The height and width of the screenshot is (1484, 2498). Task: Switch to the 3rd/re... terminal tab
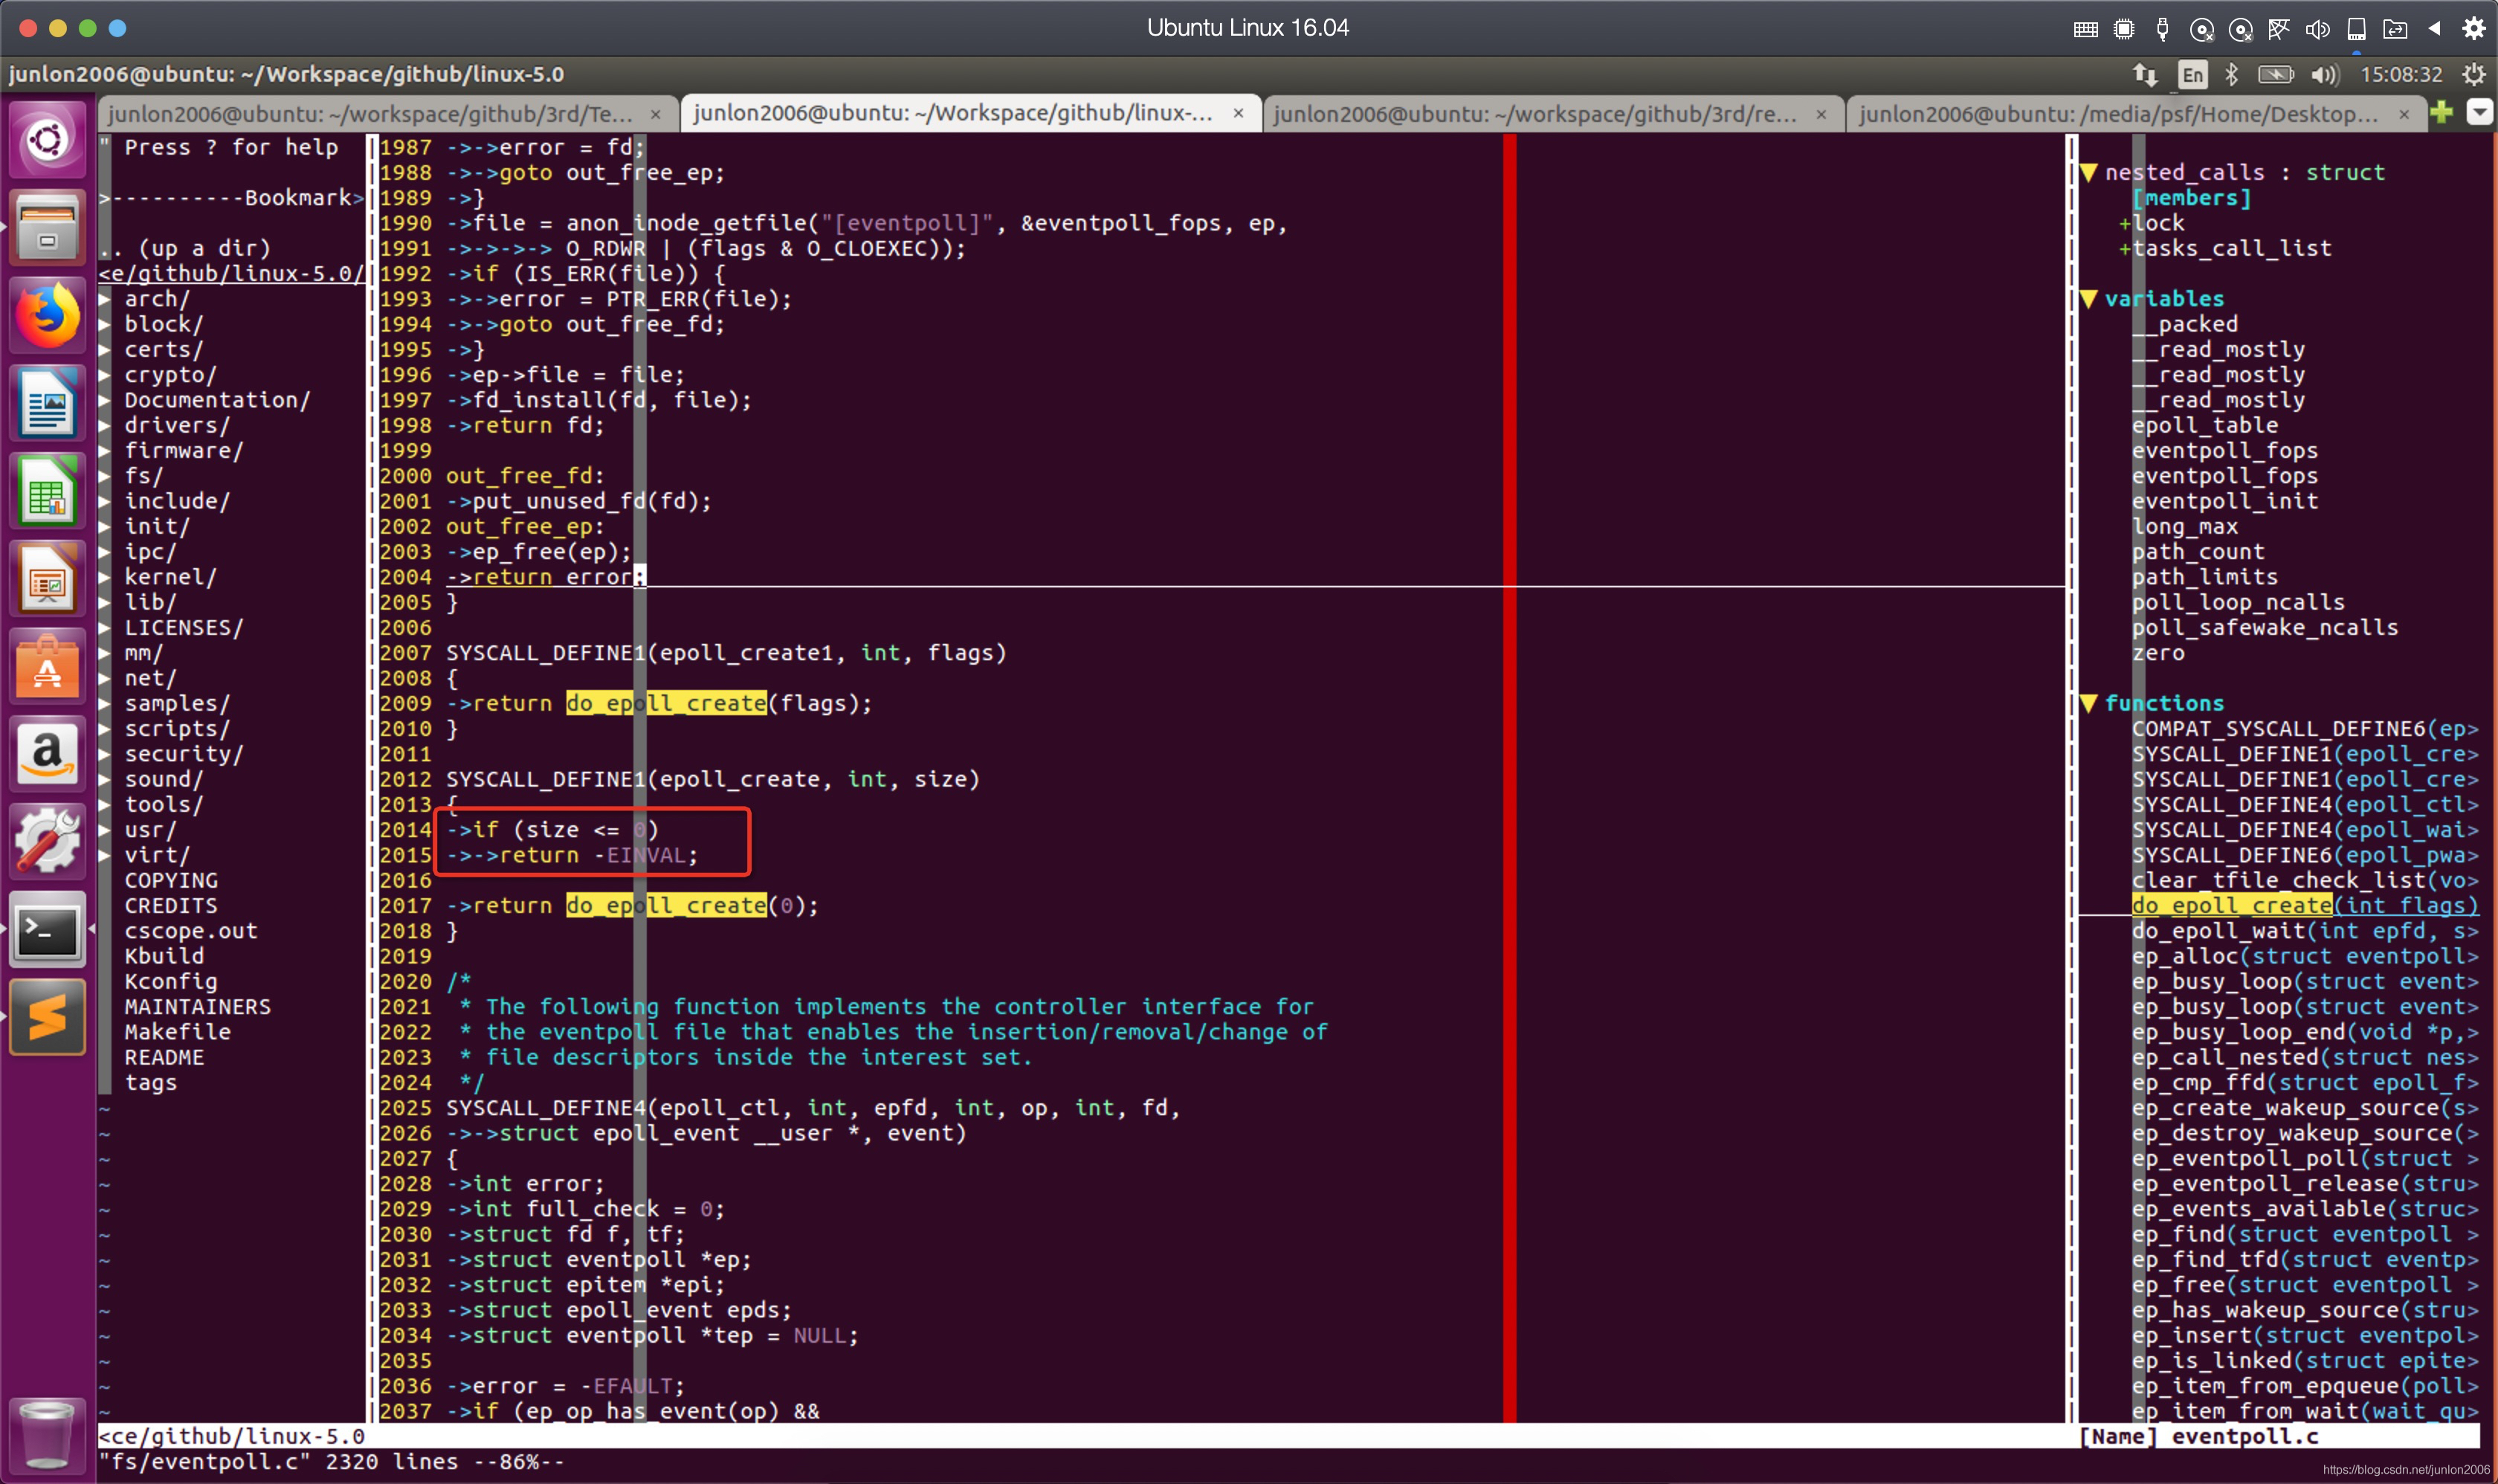click(1535, 114)
